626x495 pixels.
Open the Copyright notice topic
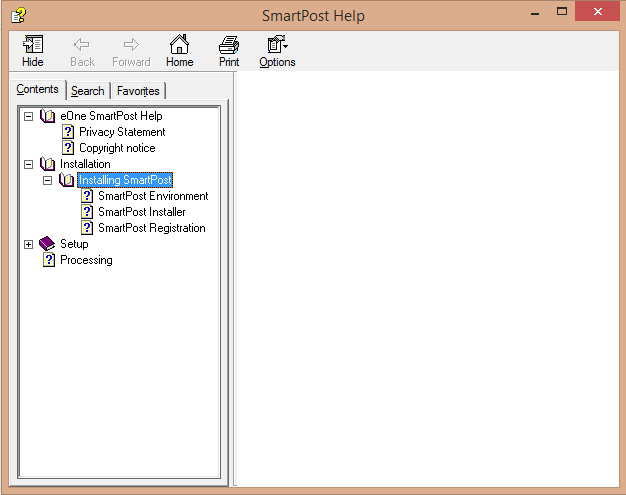click(x=117, y=148)
